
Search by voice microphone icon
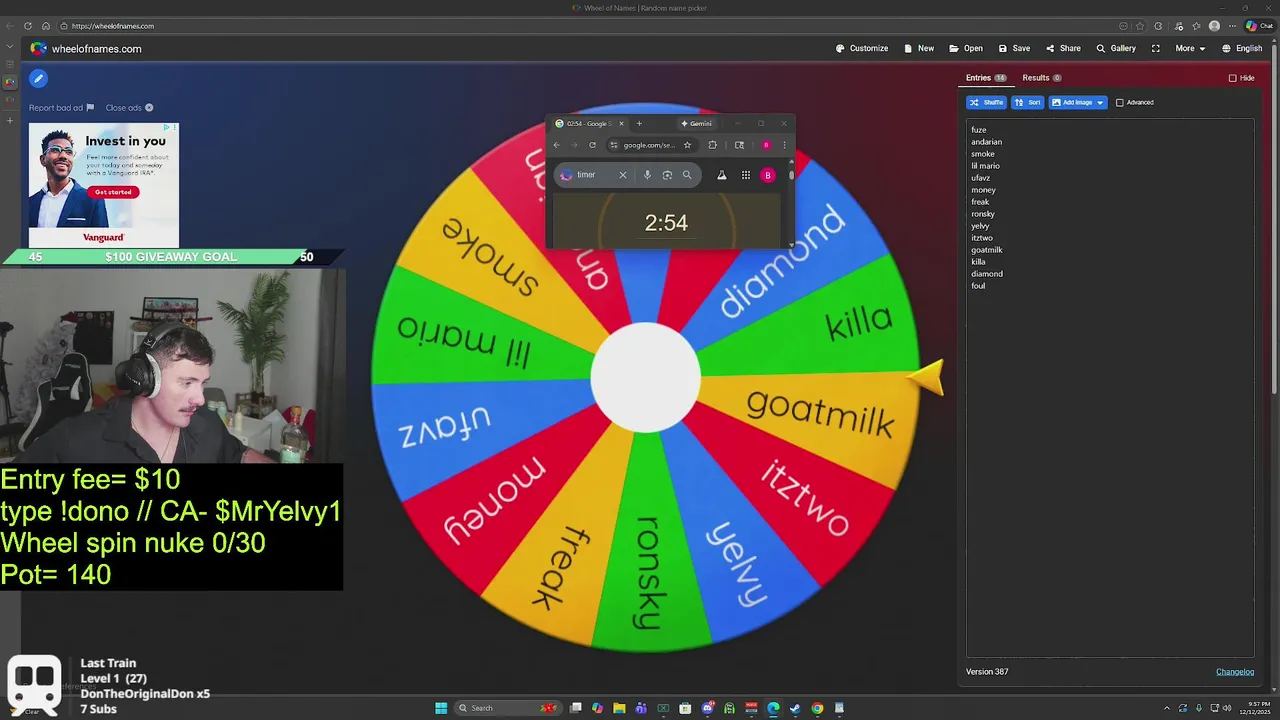(x=647, y=175)
